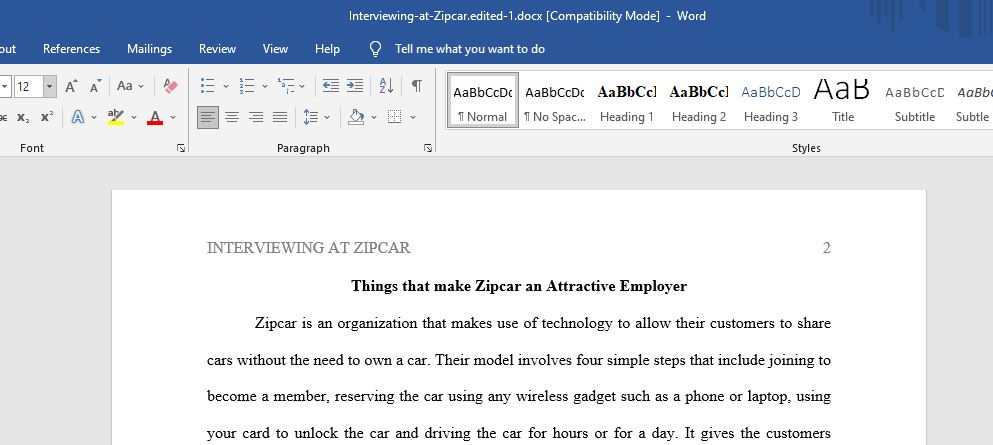This screenshot has height=445, width=993.
Task: Apply the Subtitle style
Action: 914,100
